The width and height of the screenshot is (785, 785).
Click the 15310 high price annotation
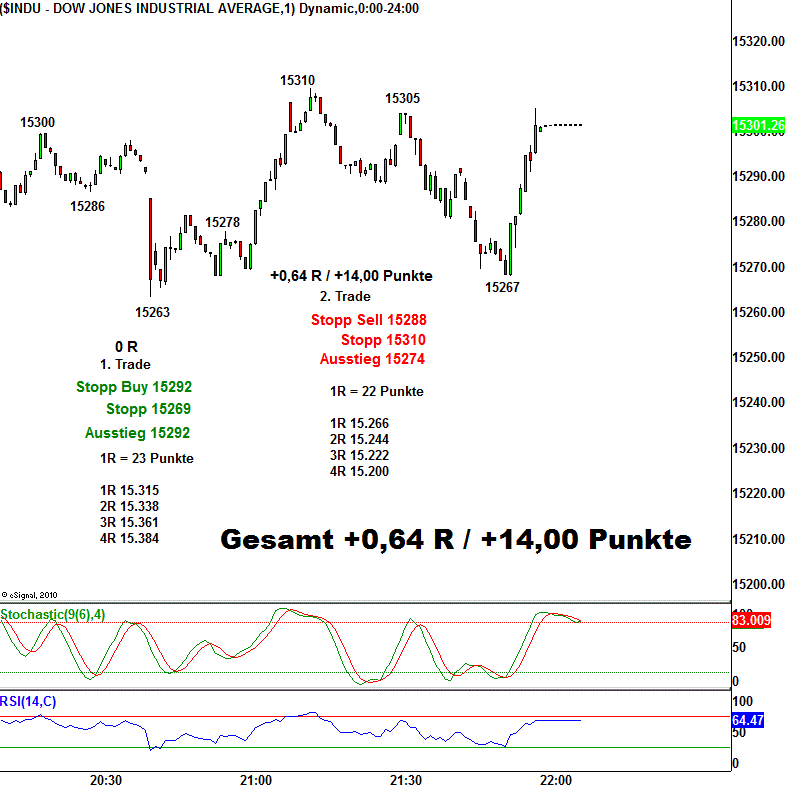point(297,81)
